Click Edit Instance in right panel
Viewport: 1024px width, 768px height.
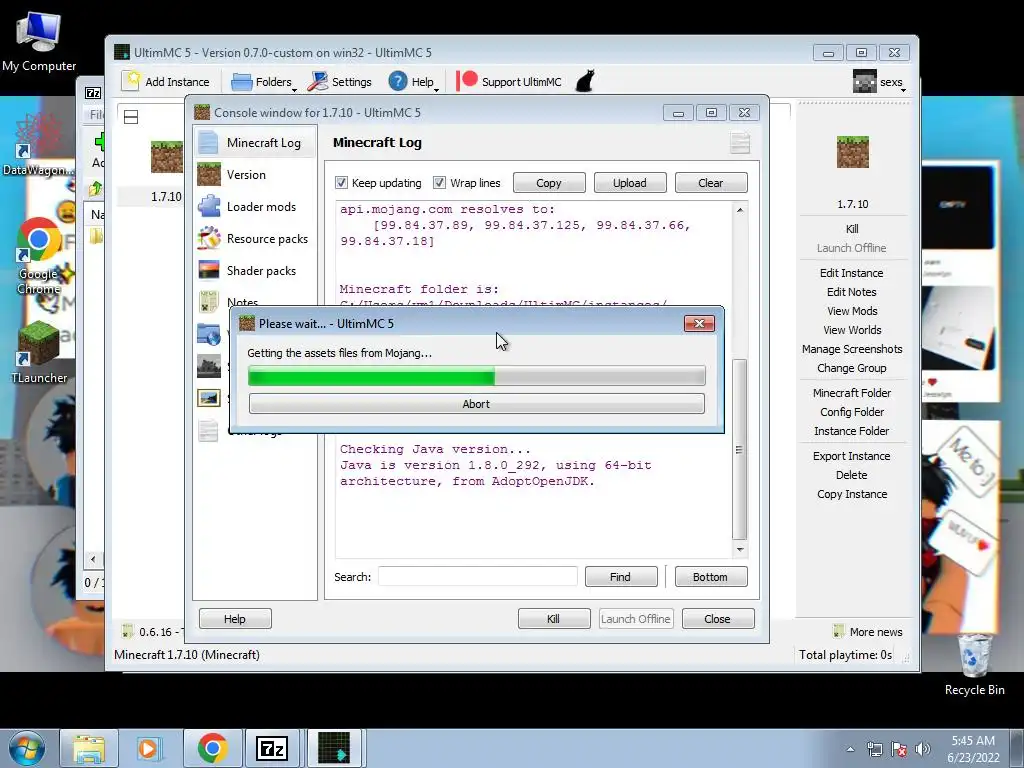(852, 273)
